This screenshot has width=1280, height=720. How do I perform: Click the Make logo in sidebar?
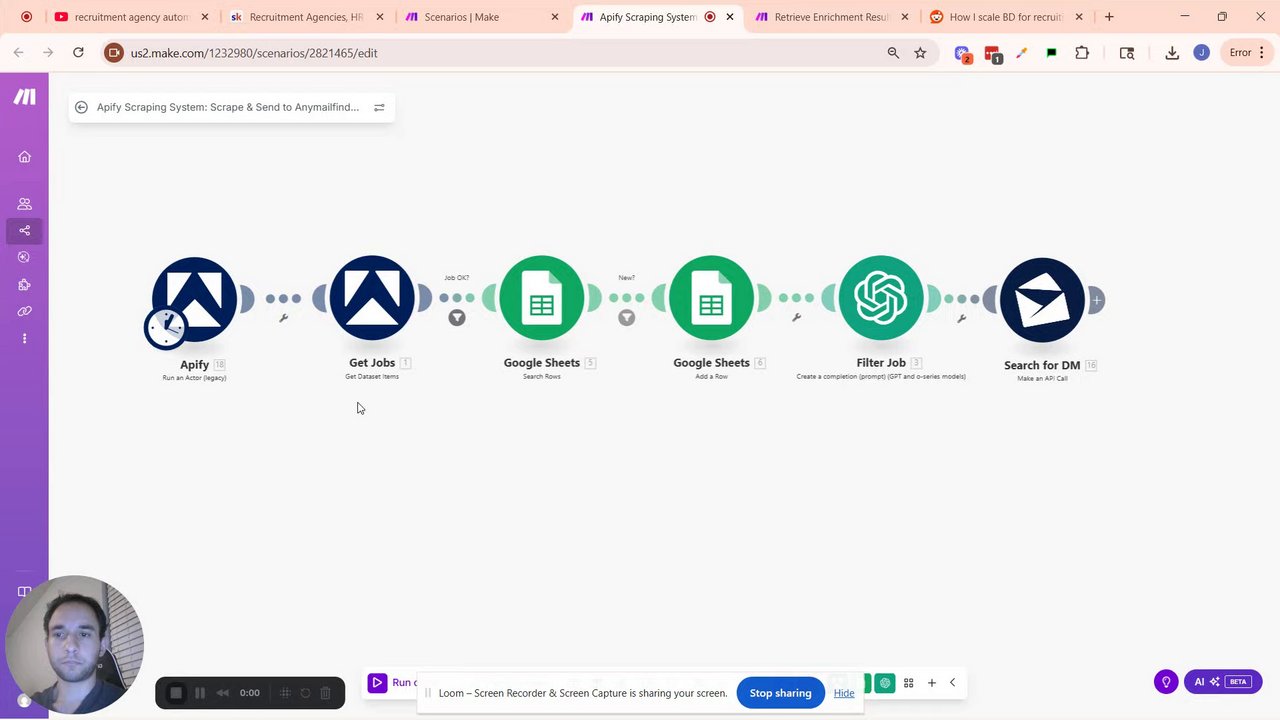click(x=25, y=97)
